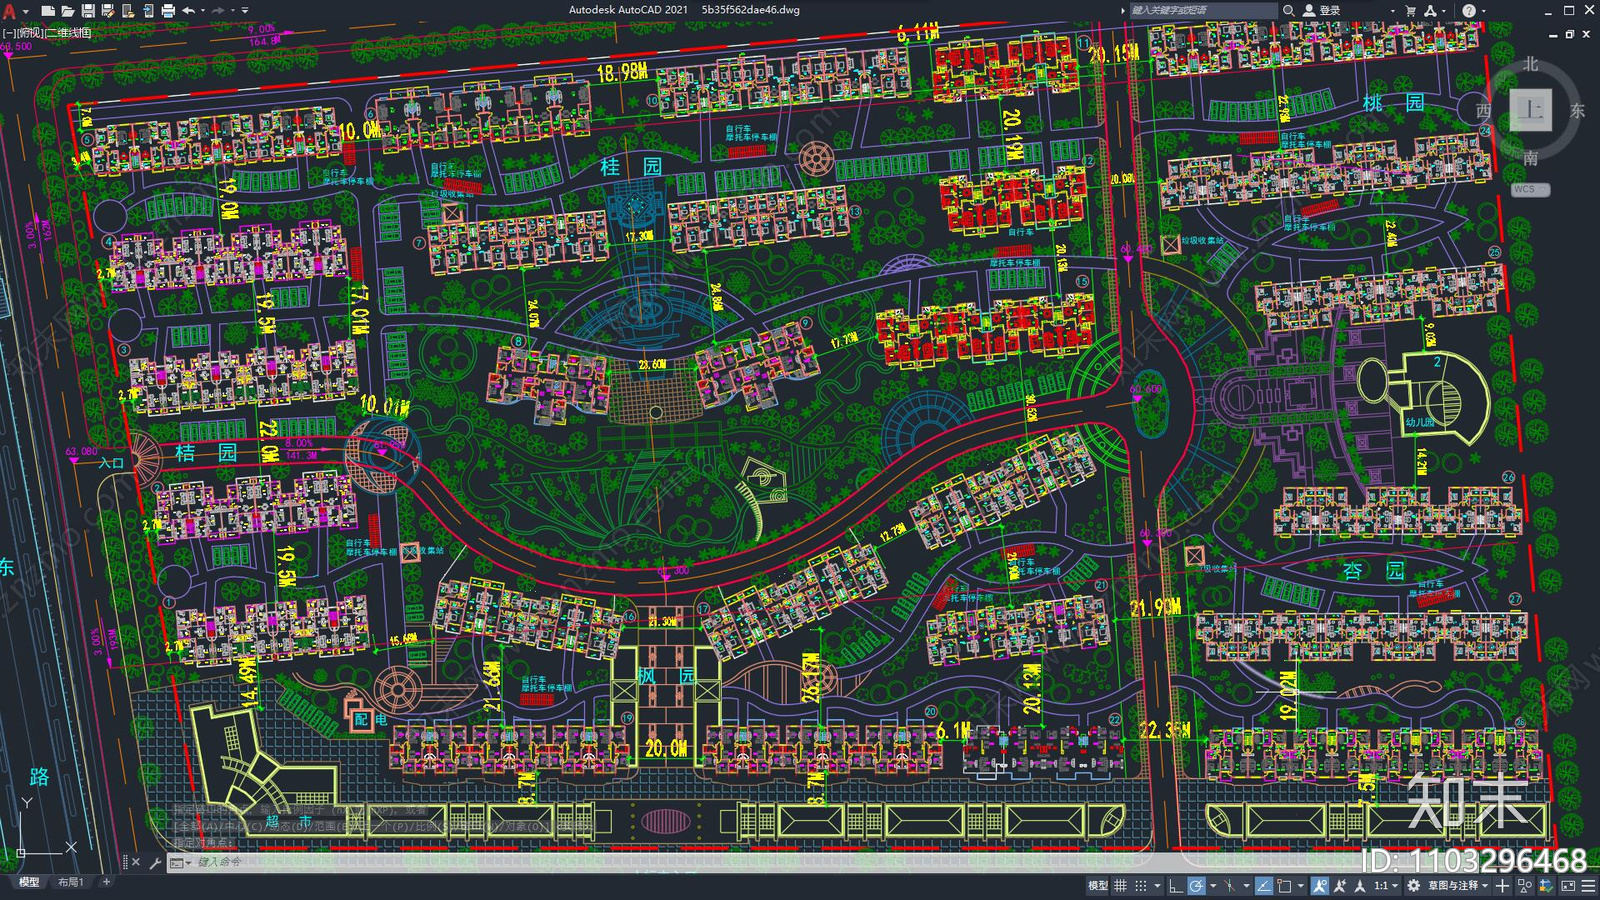Toggle the drawing grid display

point(1120,885)
